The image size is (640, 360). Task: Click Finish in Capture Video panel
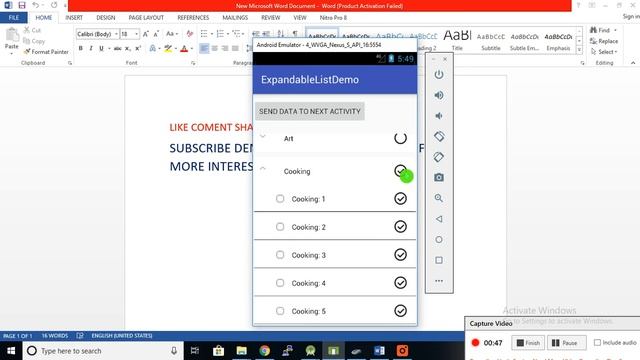(528, 343)
